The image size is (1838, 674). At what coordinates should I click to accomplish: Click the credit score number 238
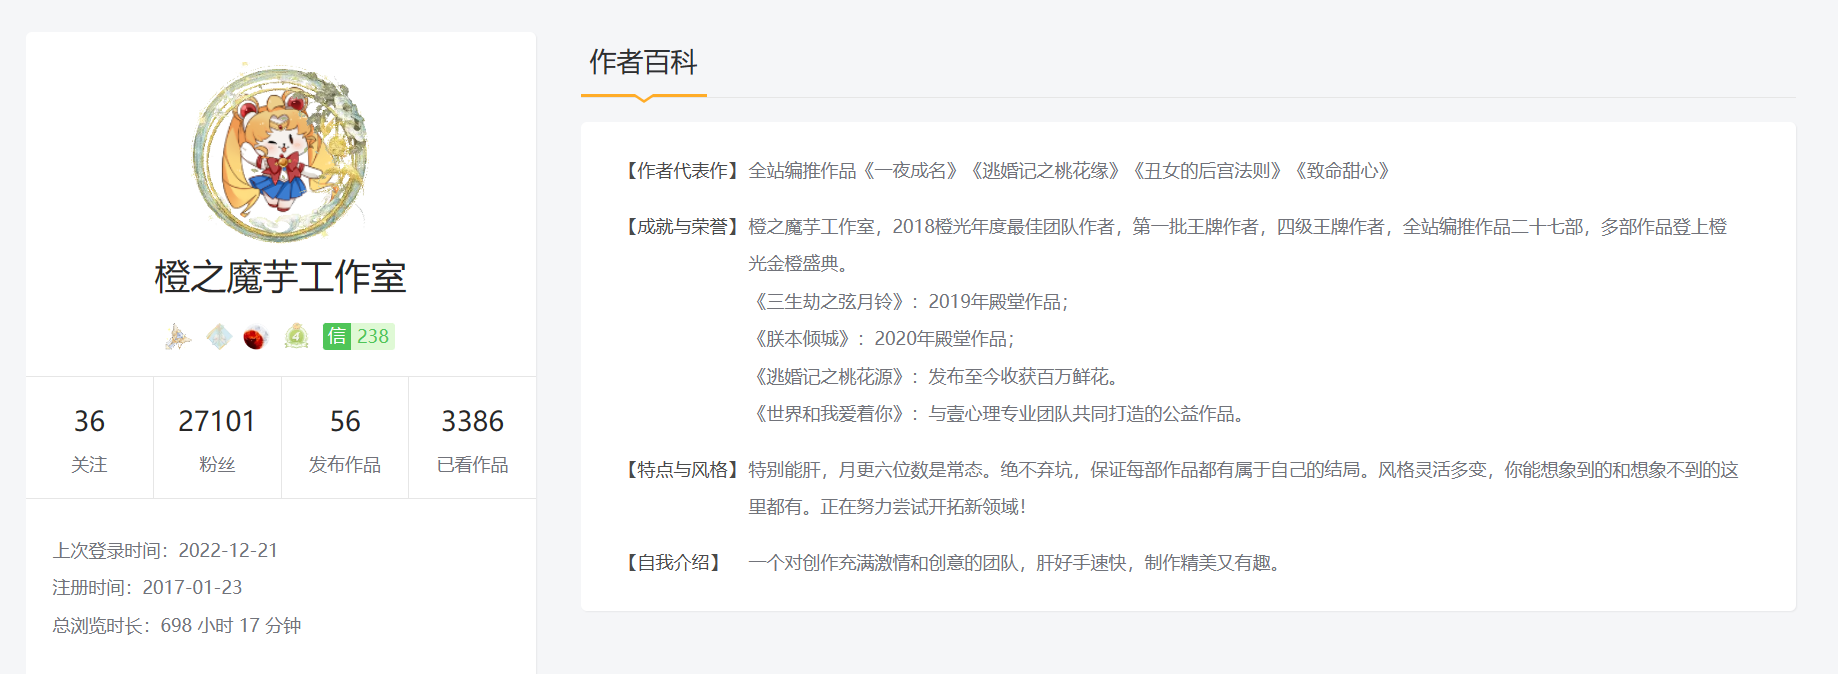point(373,337)
